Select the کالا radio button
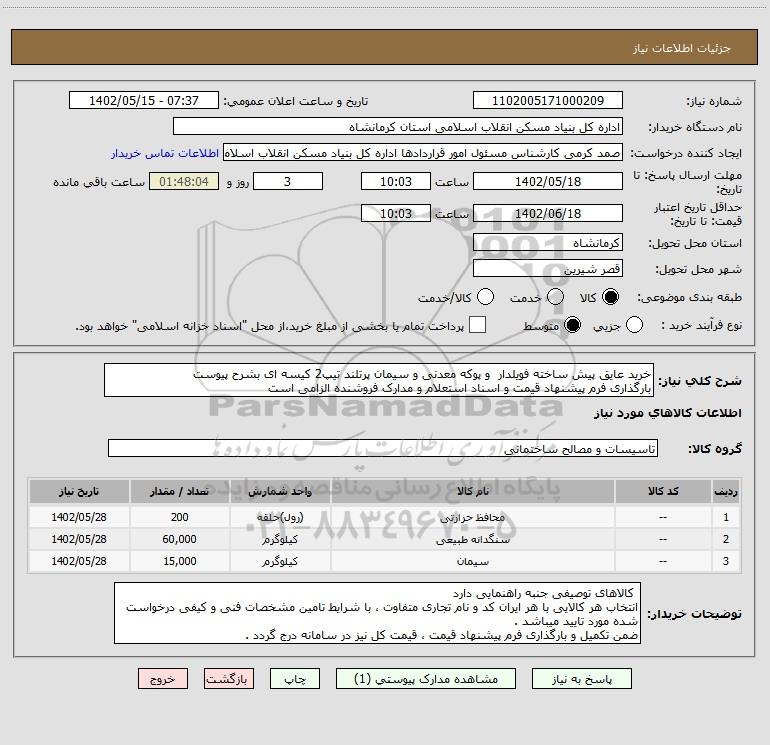 coord(610,297)
